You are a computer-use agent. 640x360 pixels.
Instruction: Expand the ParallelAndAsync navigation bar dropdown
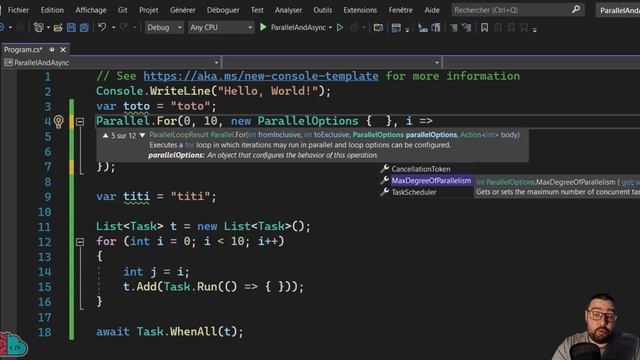tap(216, 62)
